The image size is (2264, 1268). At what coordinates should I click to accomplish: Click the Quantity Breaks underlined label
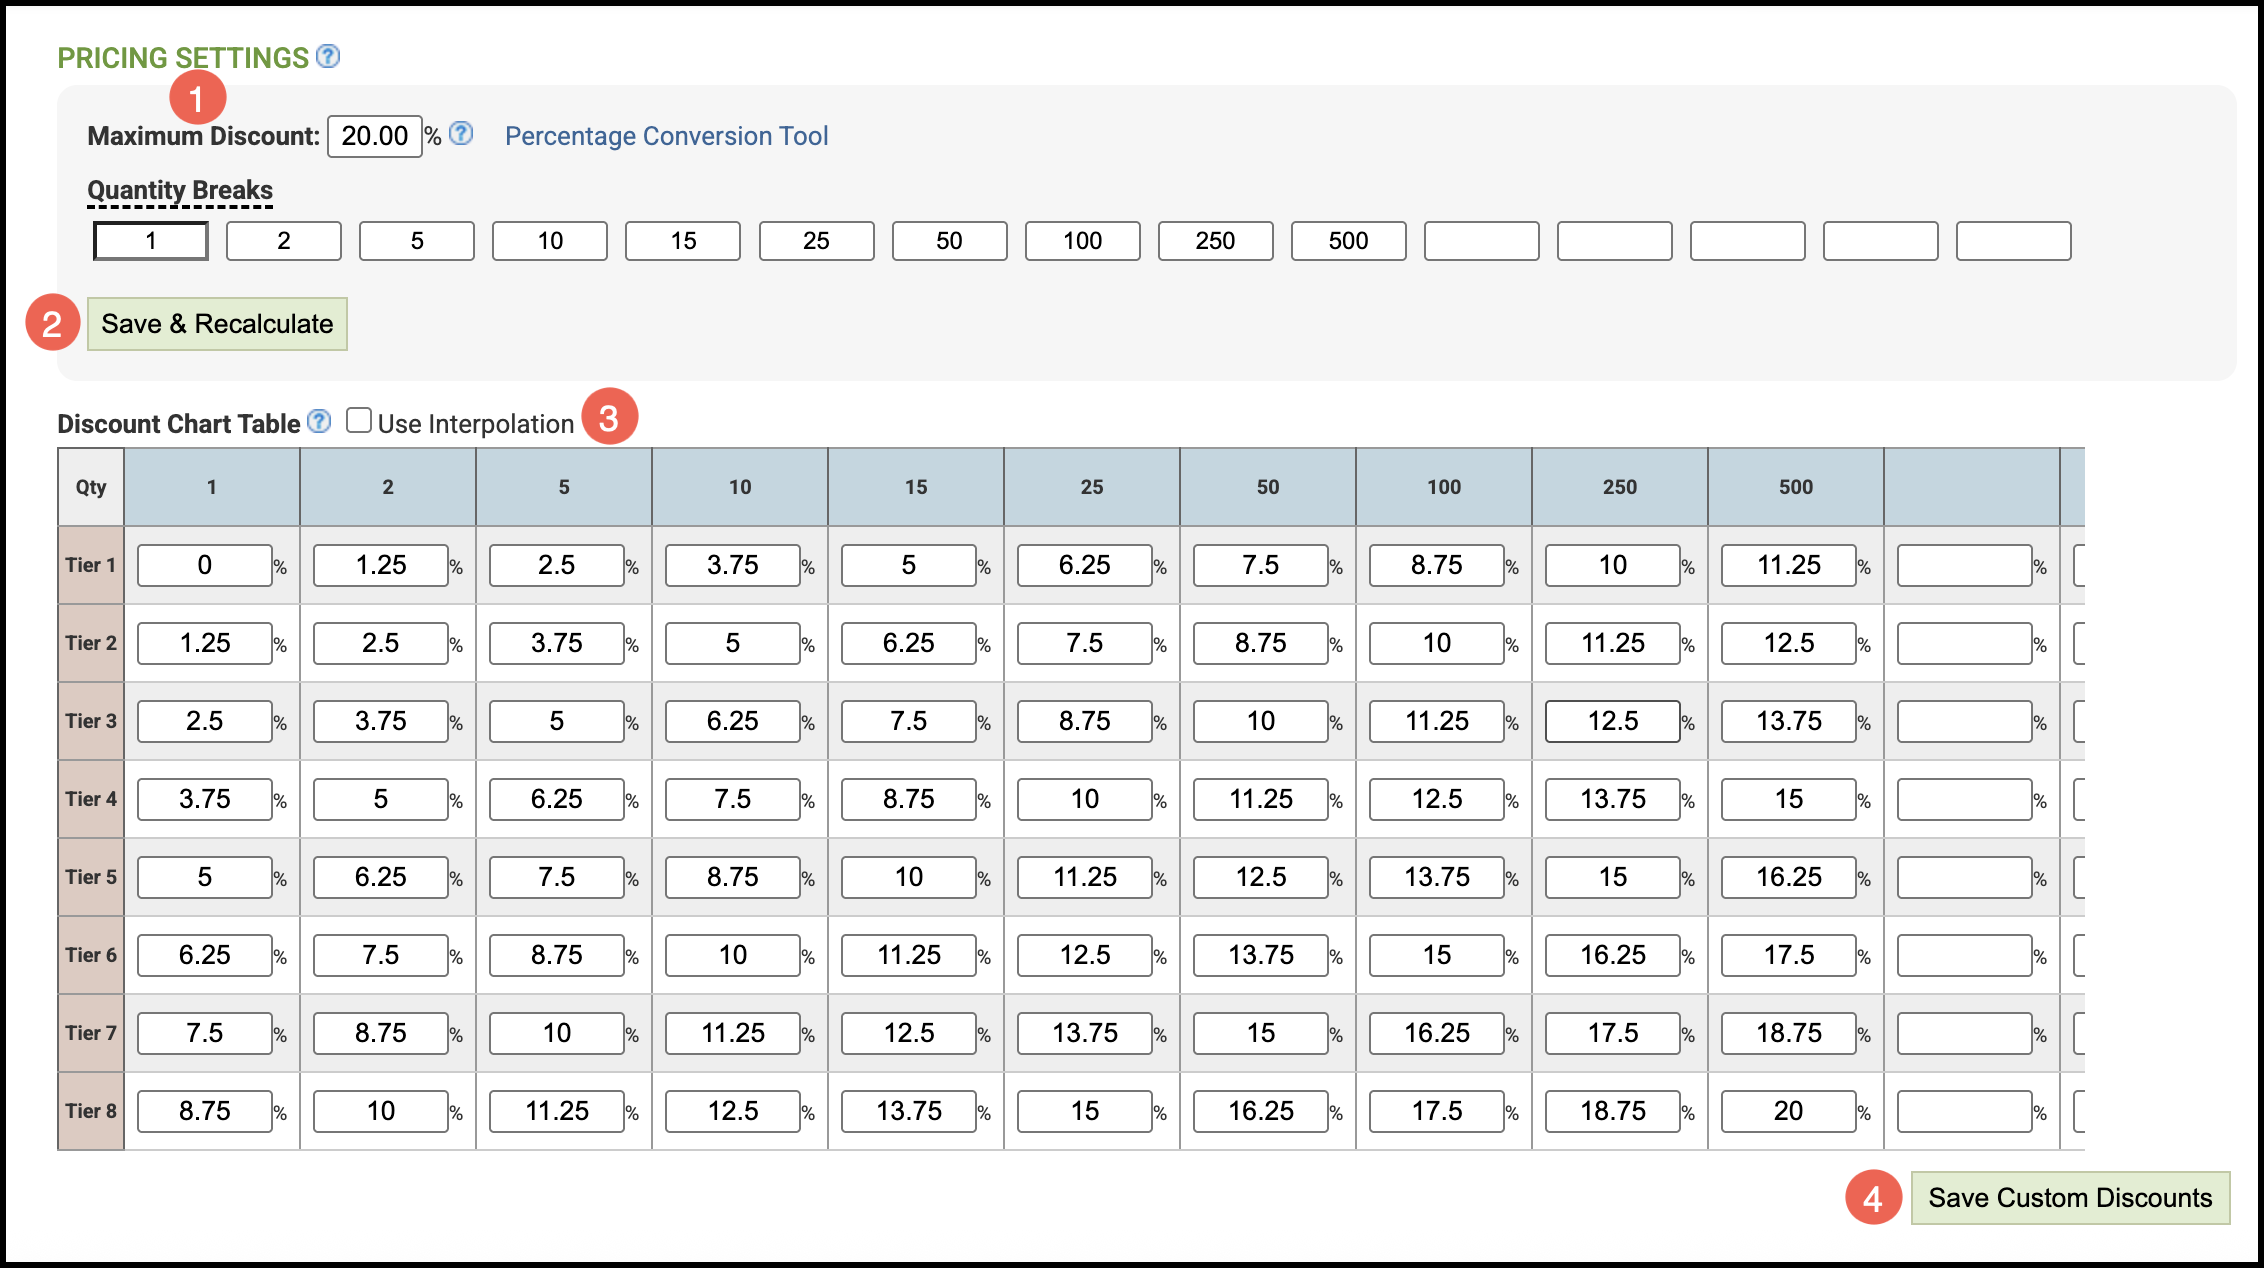[180, 190]
